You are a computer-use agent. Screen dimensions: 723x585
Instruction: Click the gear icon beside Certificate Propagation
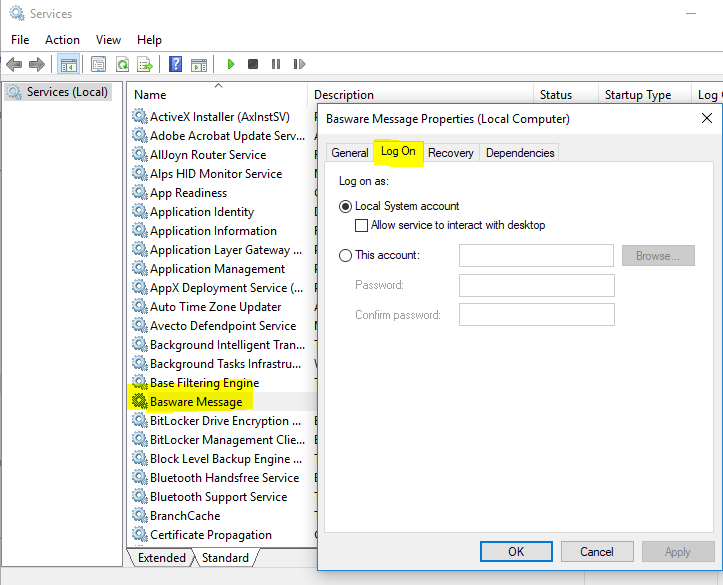pyautogui.click(x=139, y=534)
